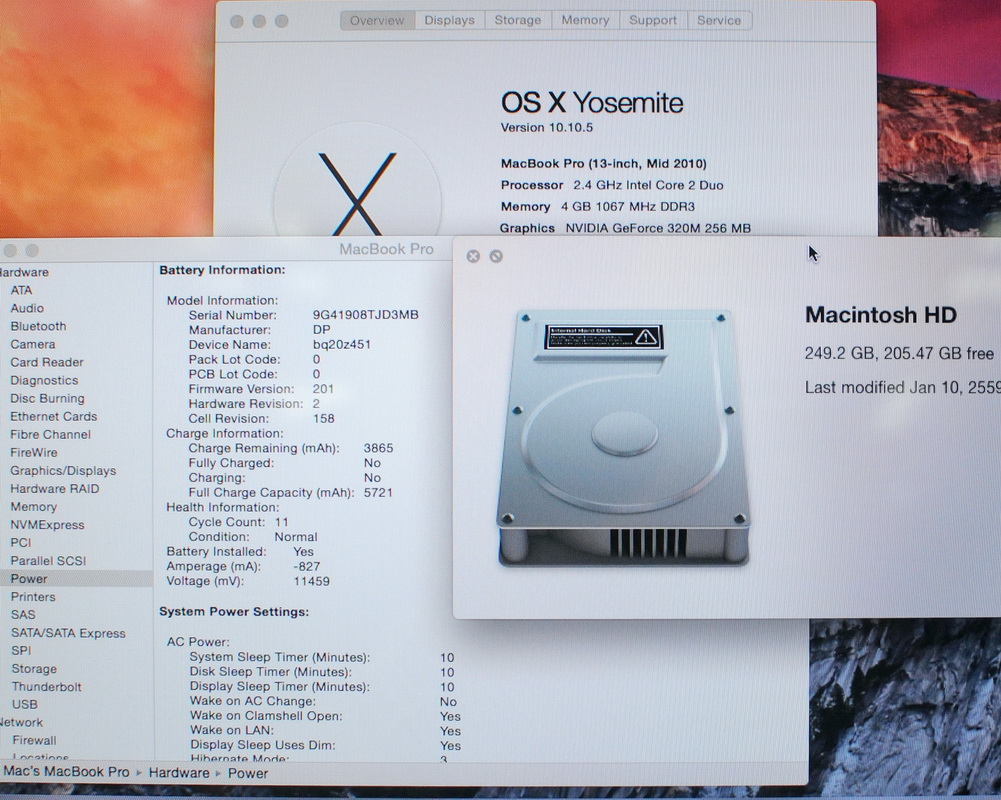Click the MacBook Pro (13-inch, Mid 2010) text
Viewport: 1001px width, 800px height.
pos(604,163)
